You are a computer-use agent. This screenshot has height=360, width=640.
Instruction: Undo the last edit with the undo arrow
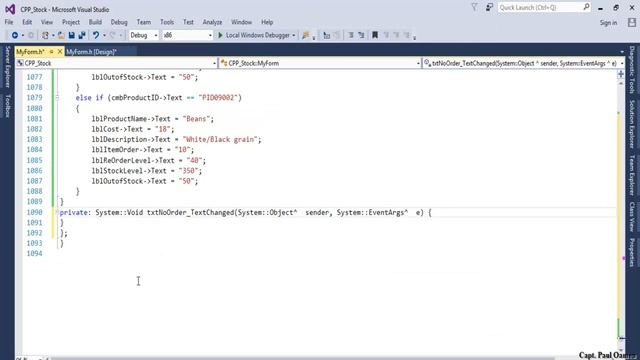coord(96,36)
